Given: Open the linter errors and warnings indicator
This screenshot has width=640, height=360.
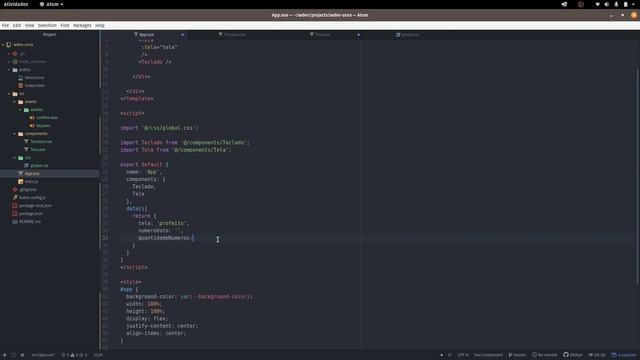Looking at the screenshot, I should (74, 355).
